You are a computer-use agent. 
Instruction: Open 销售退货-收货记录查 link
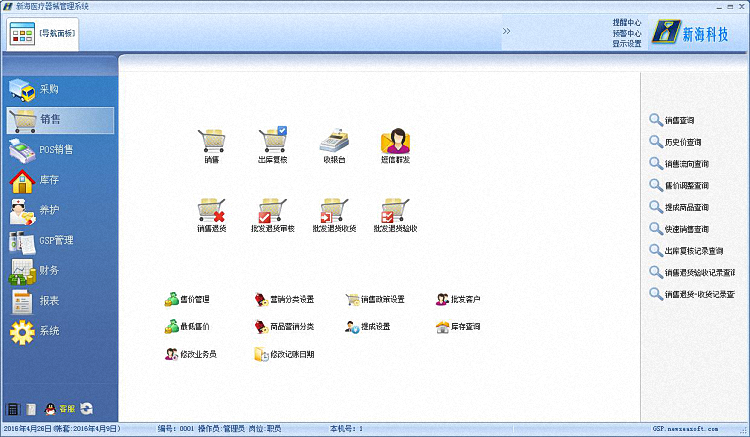(692, 295)
